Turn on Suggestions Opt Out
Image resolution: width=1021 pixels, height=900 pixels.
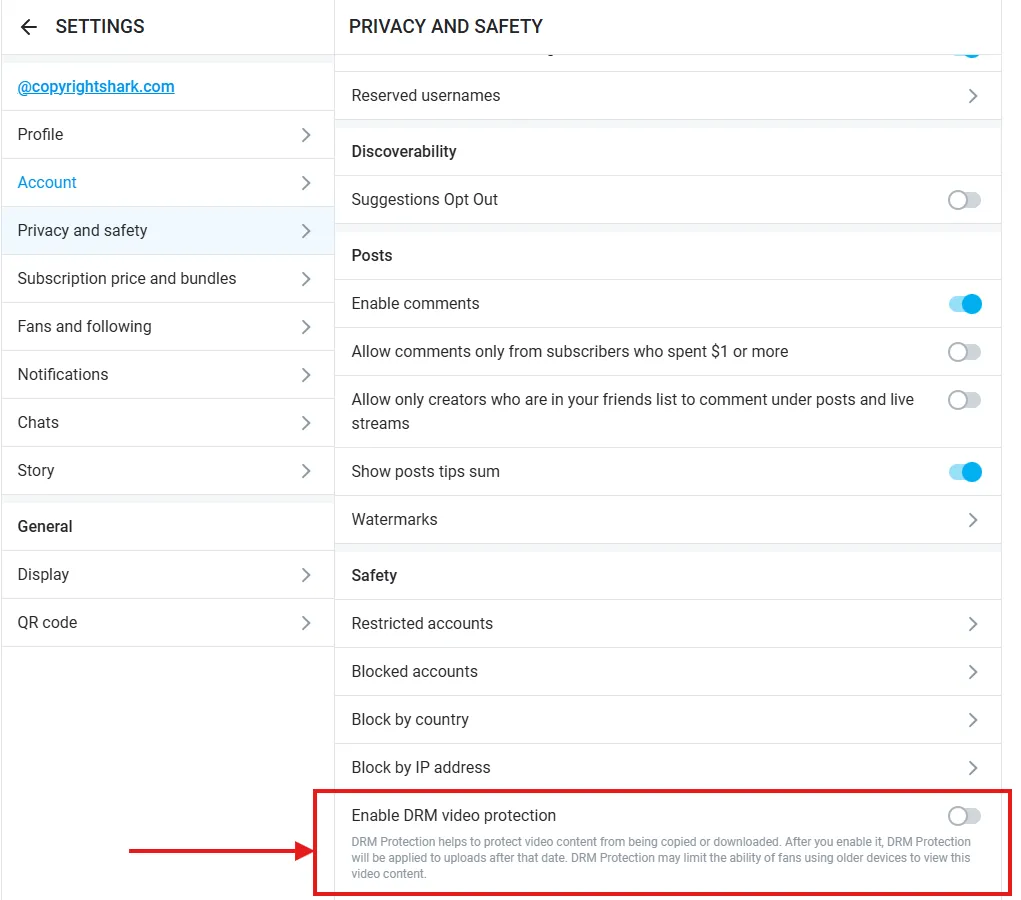(x=963, y=199)
